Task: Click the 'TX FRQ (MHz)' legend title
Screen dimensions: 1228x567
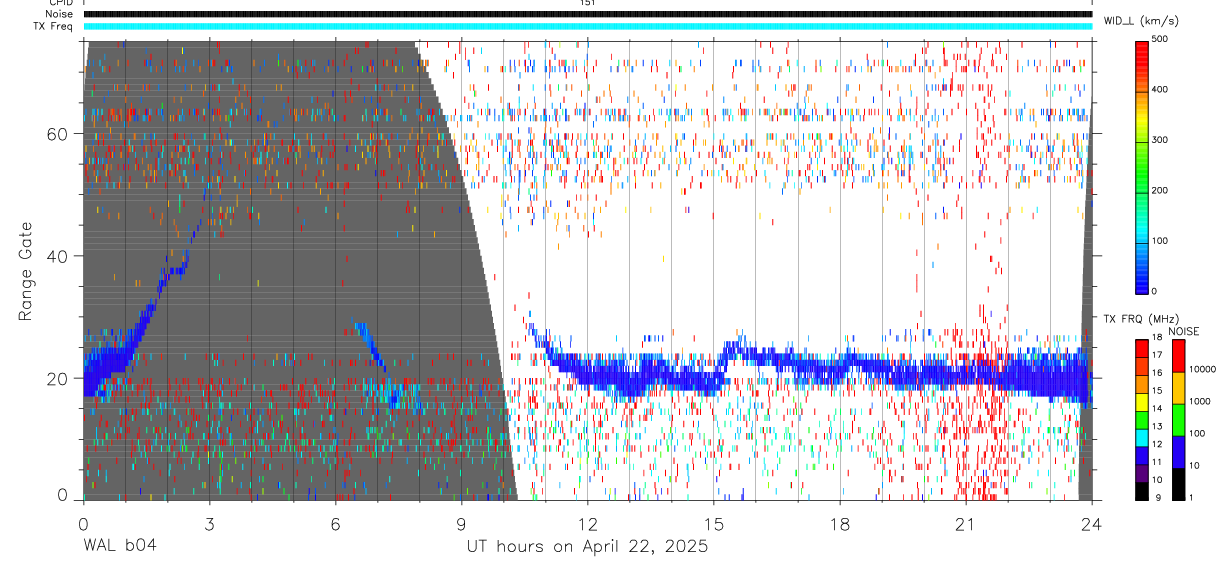Action: pos(1140,318)
